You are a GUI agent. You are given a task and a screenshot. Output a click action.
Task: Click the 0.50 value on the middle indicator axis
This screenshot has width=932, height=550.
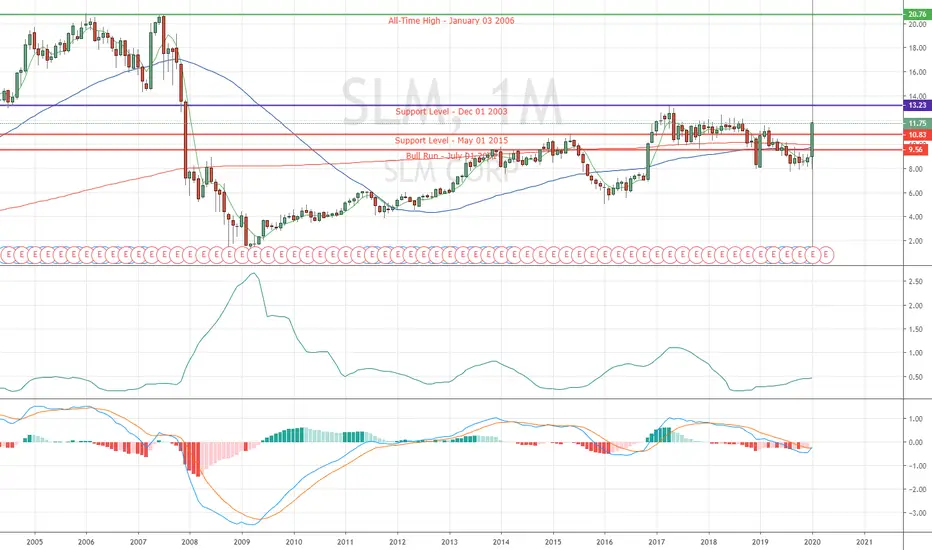[915, 377]
